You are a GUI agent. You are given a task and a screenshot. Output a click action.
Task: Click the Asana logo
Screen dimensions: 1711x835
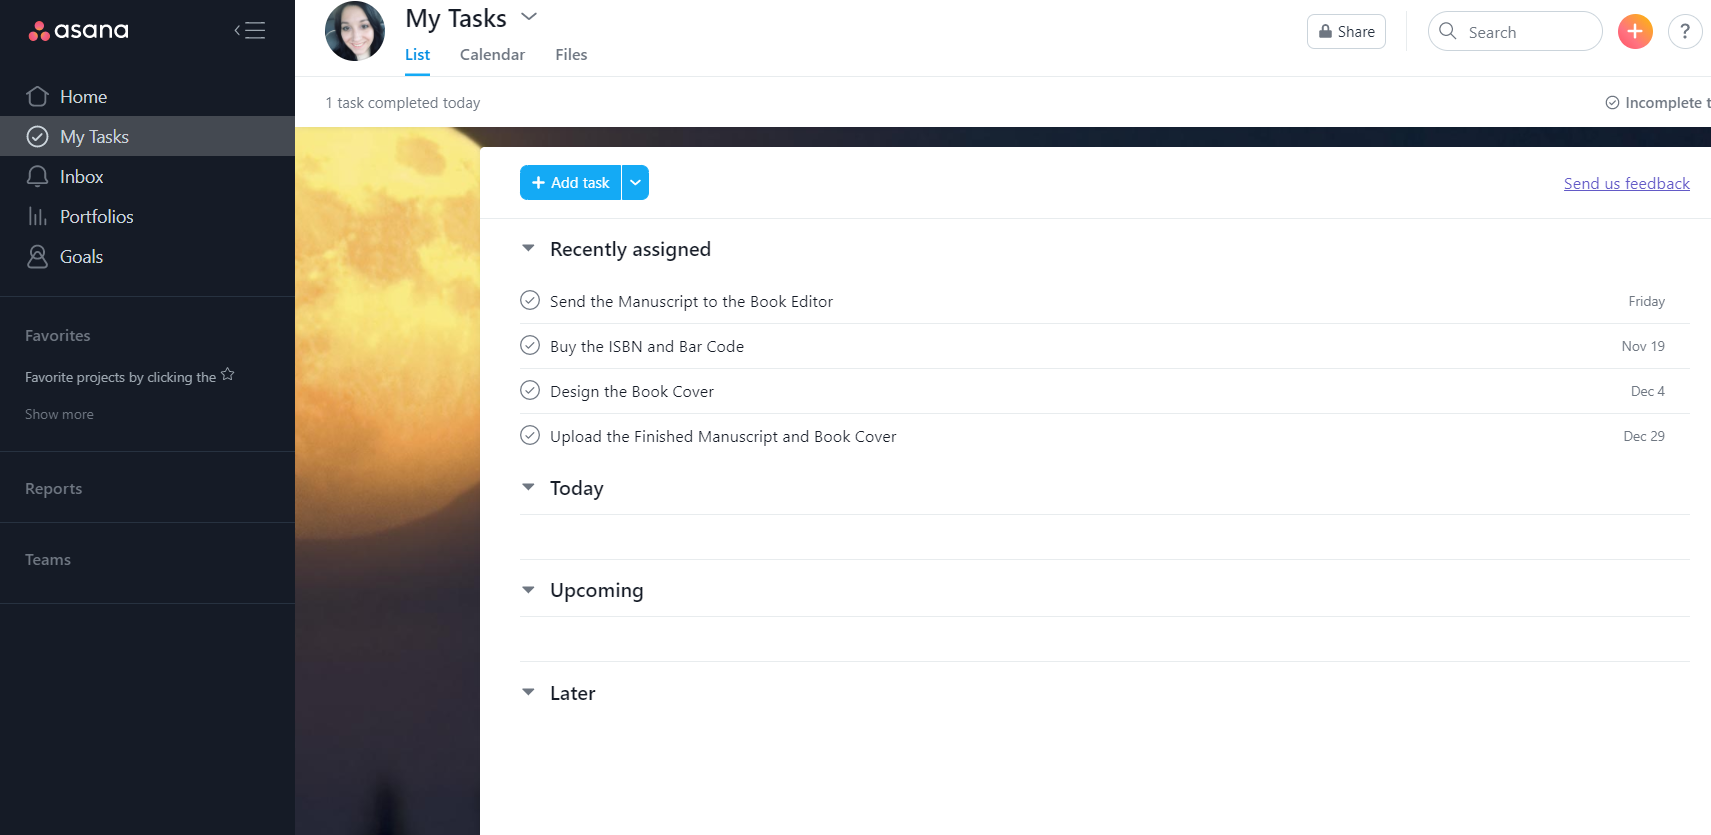pos(79,31)
